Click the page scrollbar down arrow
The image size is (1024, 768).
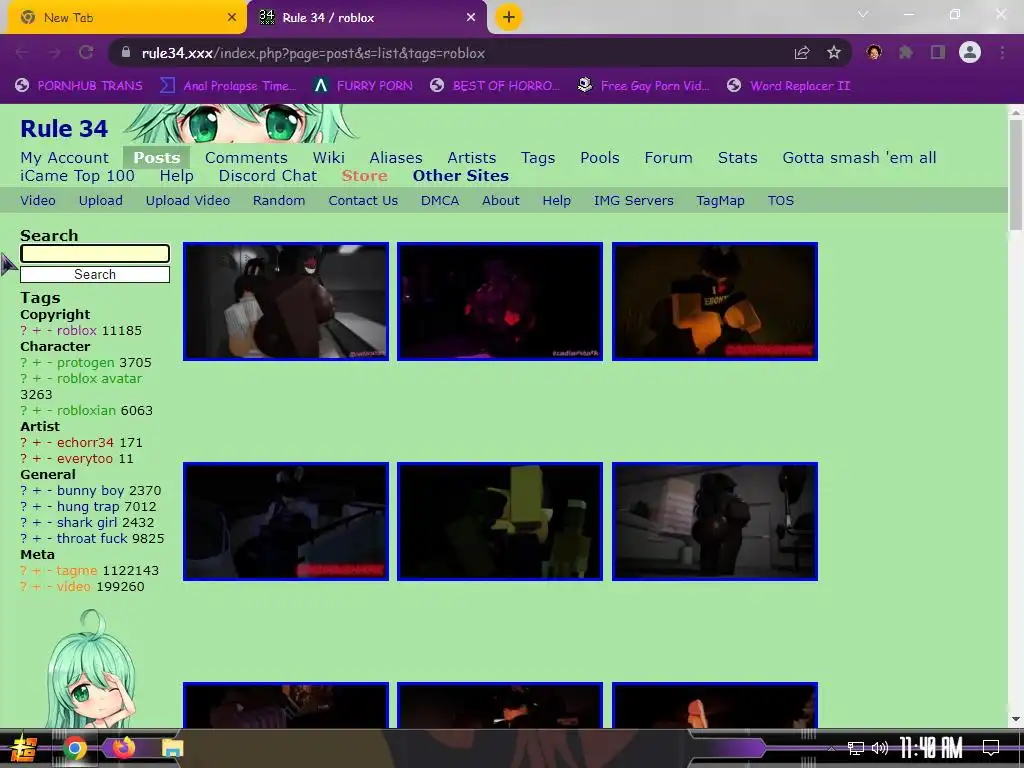click(1016, 719)
